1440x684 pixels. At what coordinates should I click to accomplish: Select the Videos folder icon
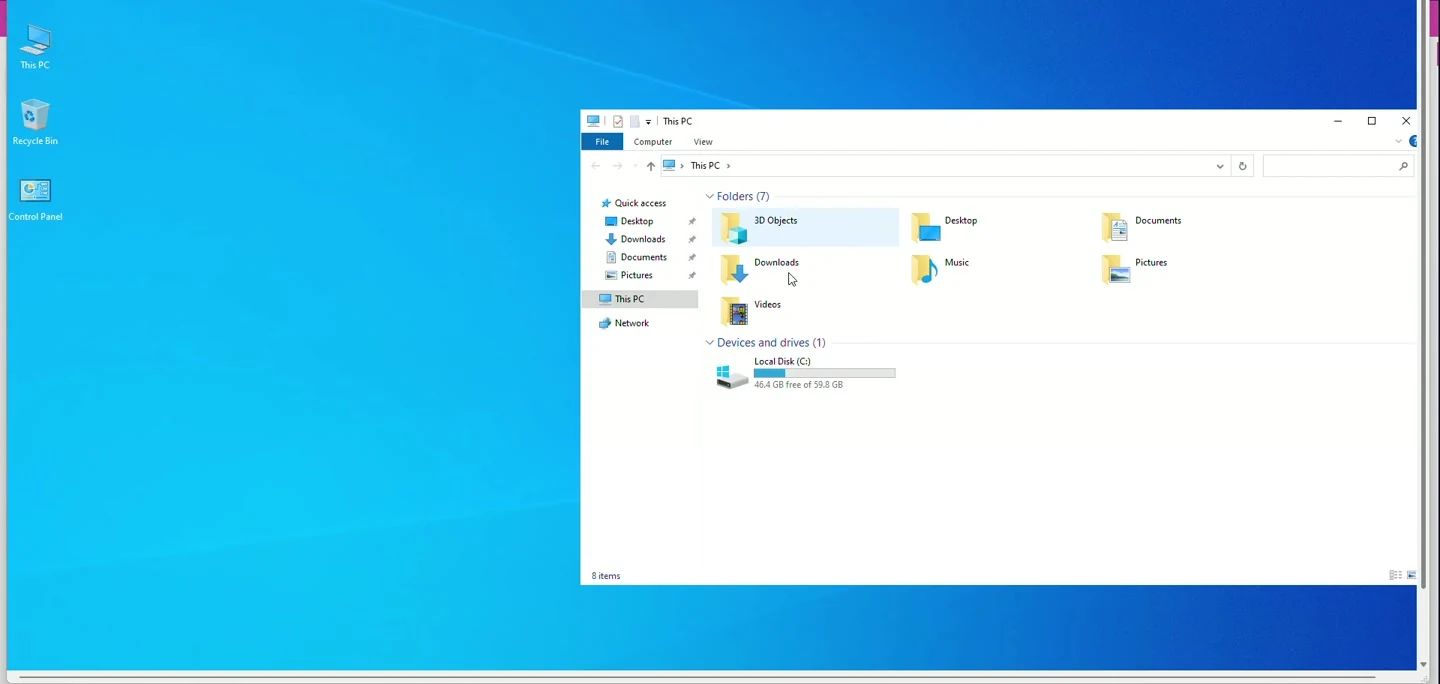coord(734,312)
